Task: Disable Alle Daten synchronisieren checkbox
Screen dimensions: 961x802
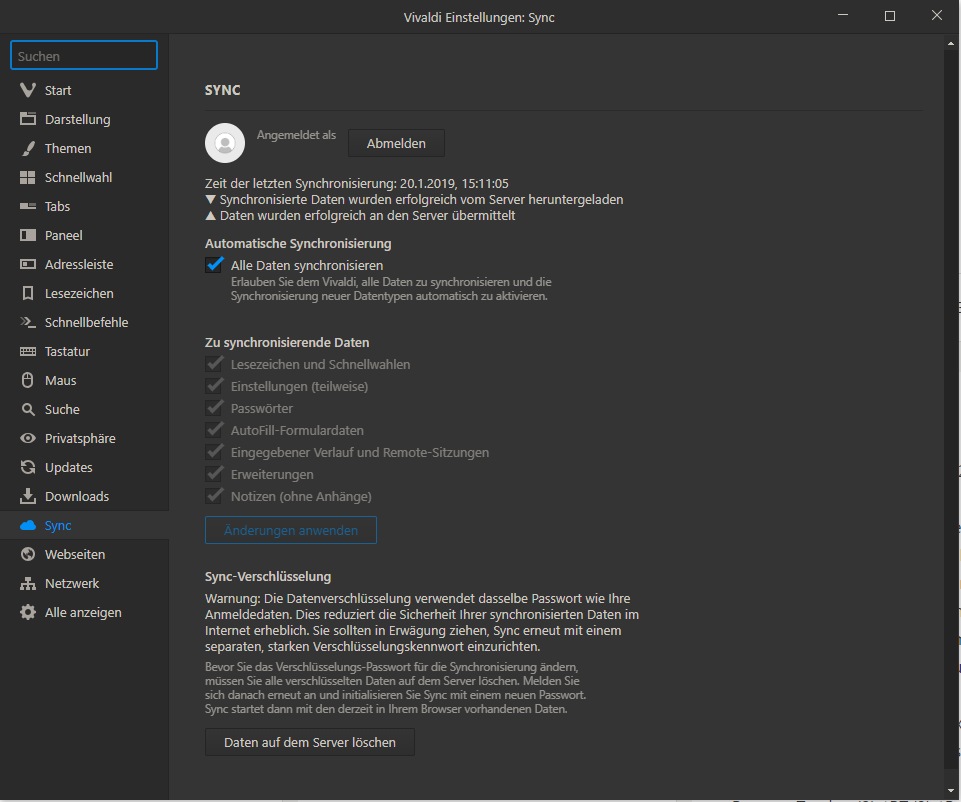Action: tap(214, 265)
